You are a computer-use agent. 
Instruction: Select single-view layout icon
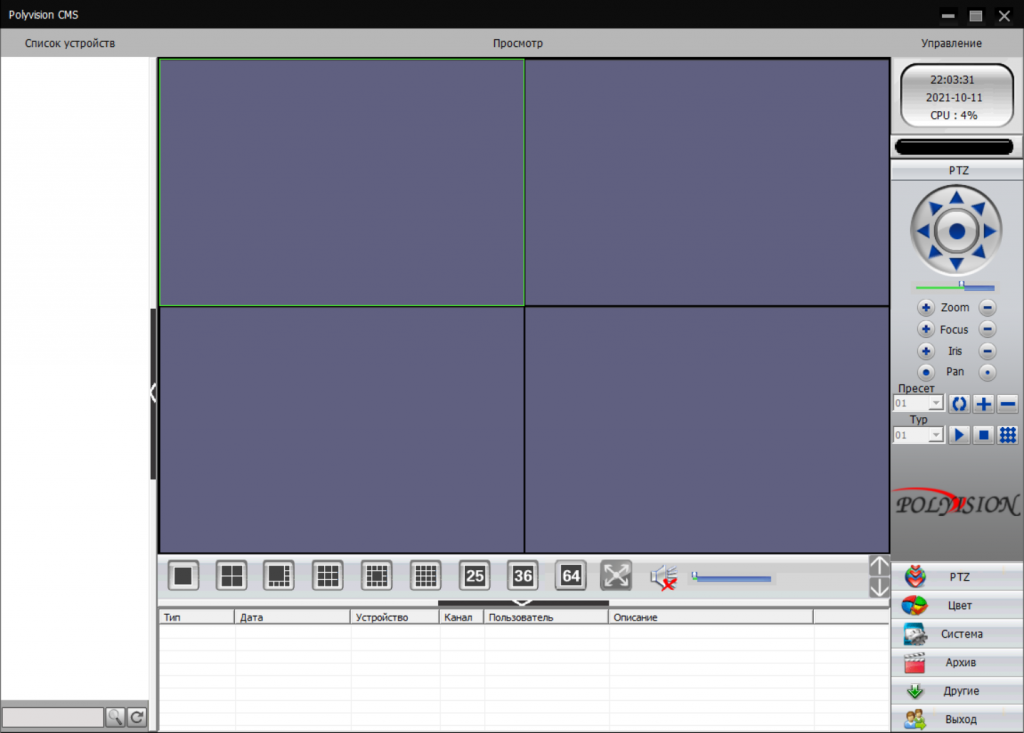tap(183, 575)
